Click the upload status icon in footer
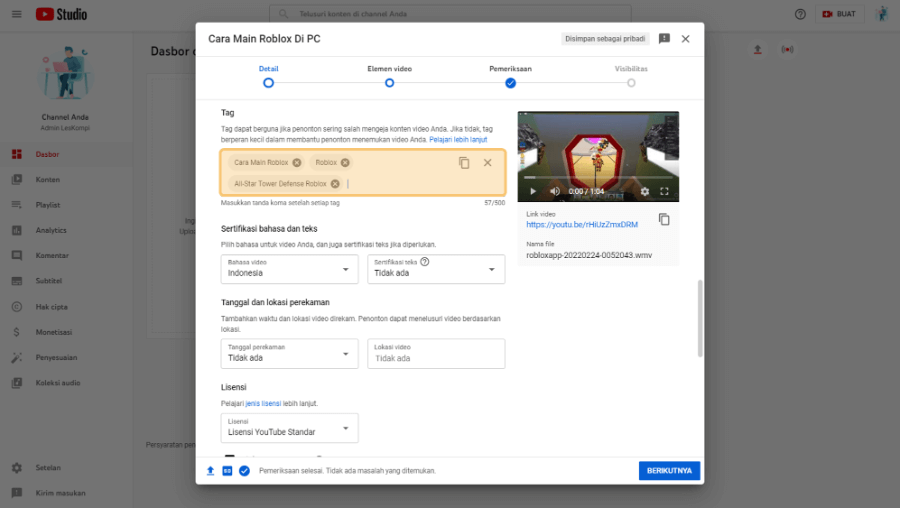Screen dimensions: 900x508 point(210,471)
